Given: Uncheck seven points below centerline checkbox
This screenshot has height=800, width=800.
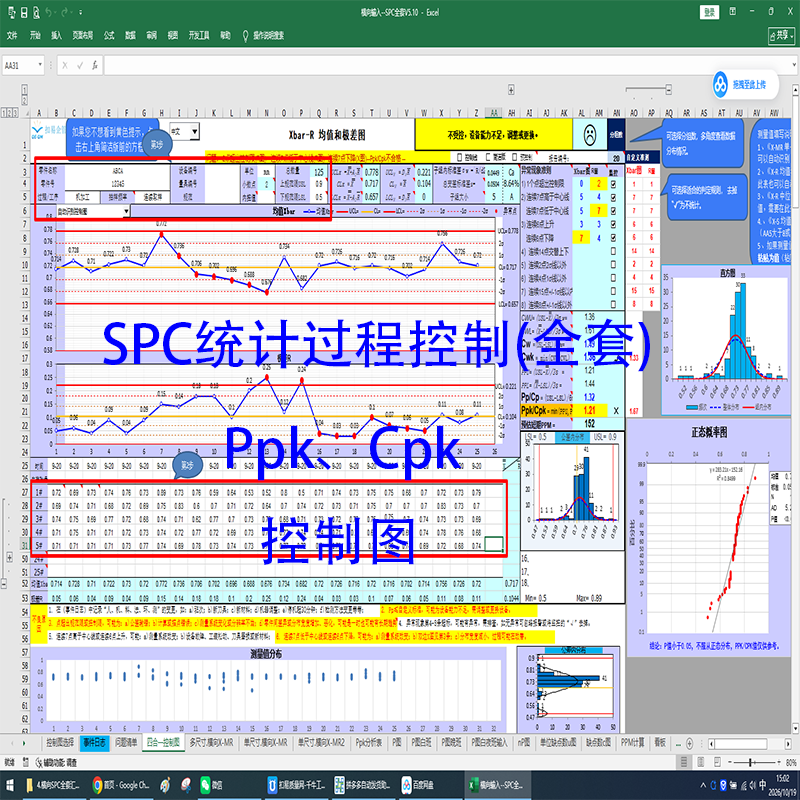Looking at the screenshot, I should [613, 211].
